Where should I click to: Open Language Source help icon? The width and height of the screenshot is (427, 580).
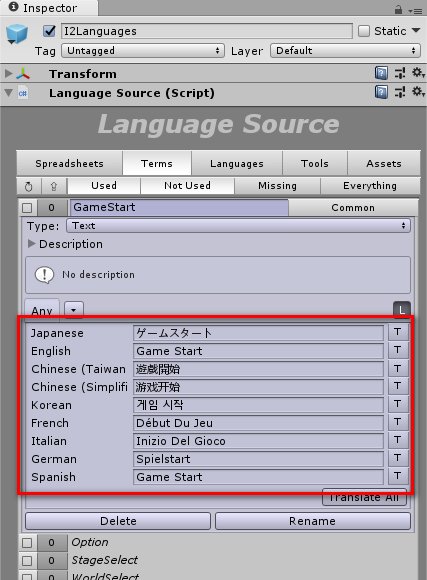(381, 92)
